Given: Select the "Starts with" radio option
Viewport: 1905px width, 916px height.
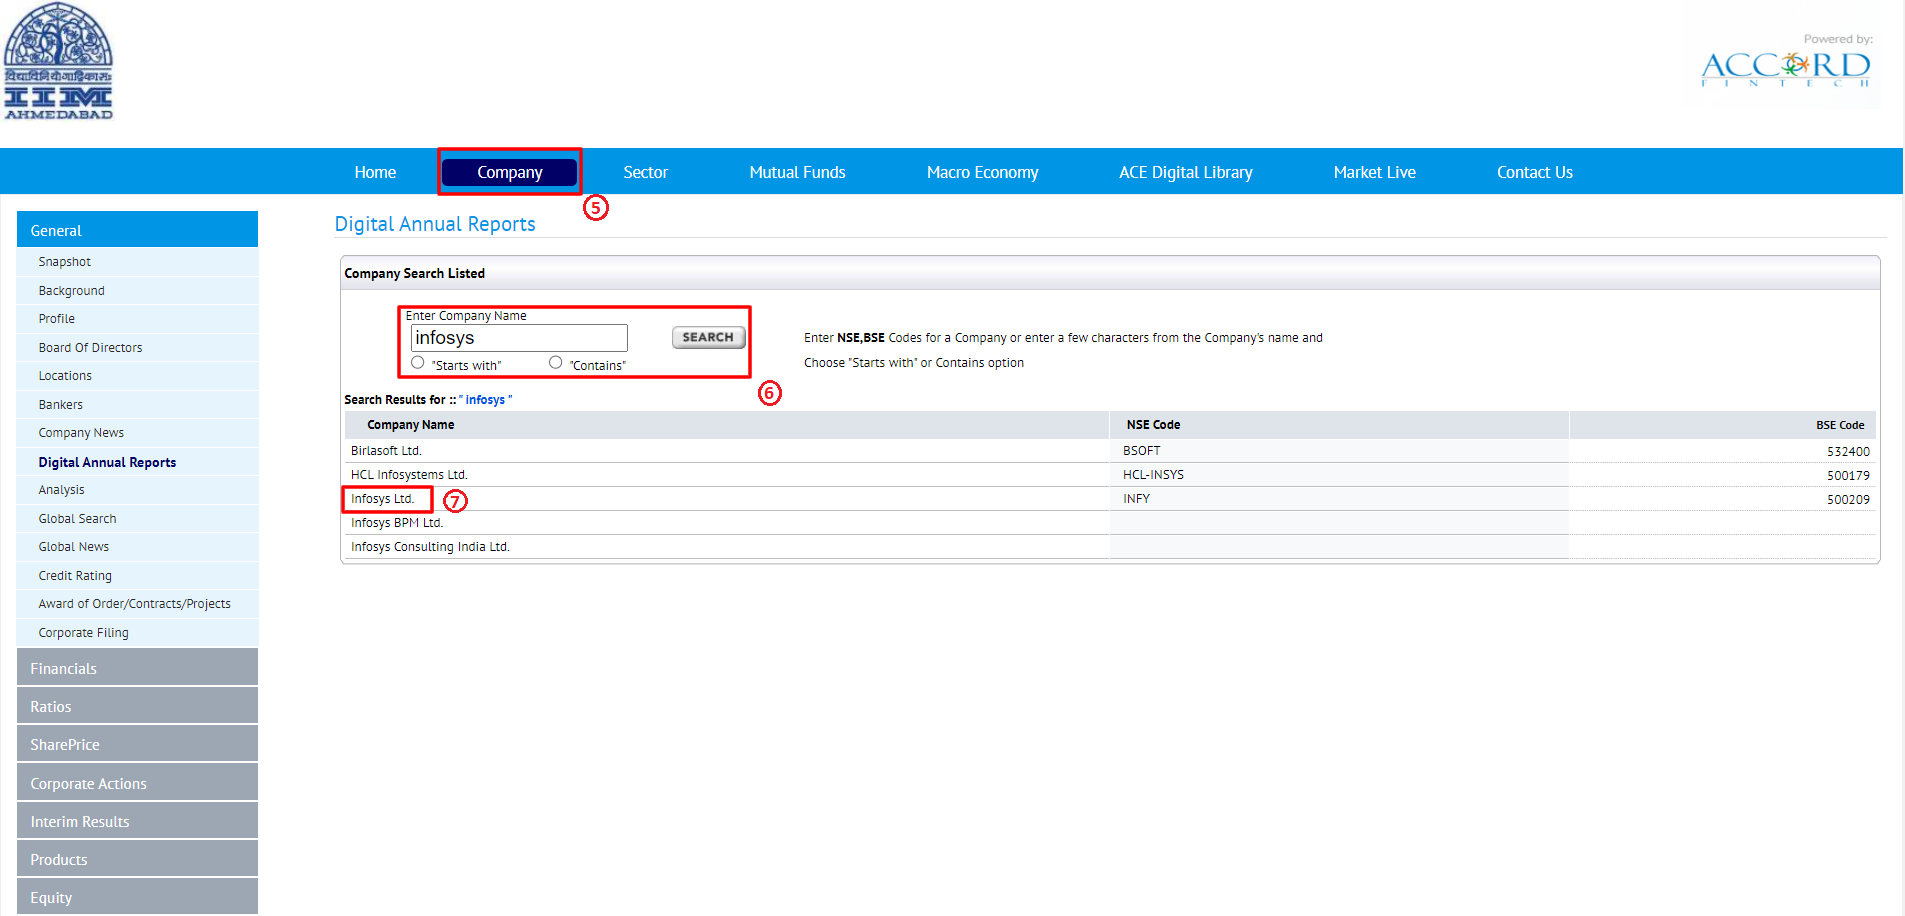Looking at the screenshot, I should [x=418, y=362].
